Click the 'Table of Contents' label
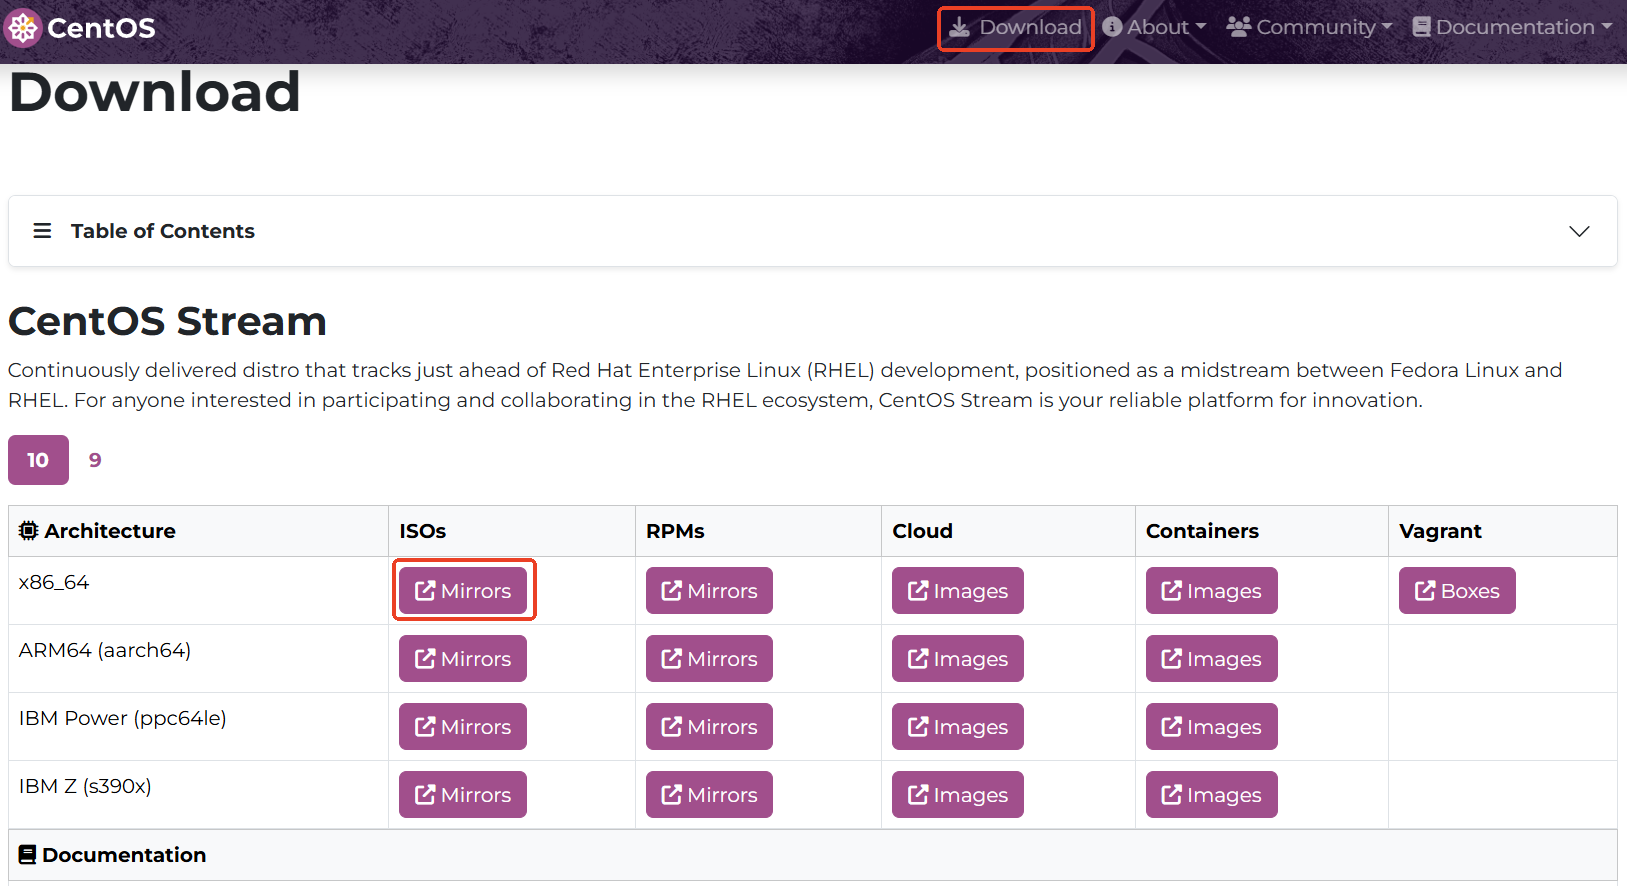Image resolution: width=1627 pixels, height=886 pixels. 163,231
